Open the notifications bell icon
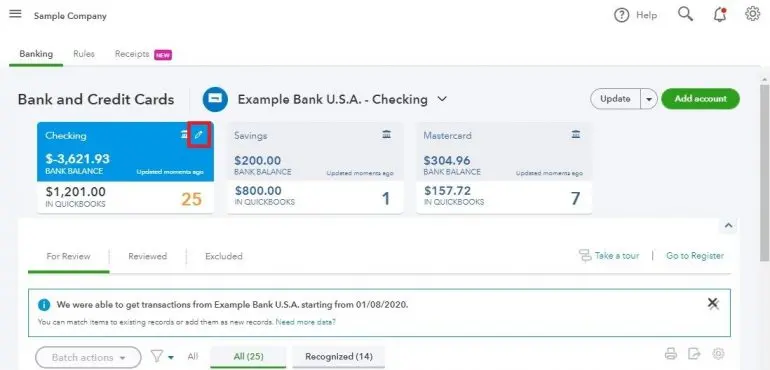This screenshot has height=370, width=770. (720, 14)
